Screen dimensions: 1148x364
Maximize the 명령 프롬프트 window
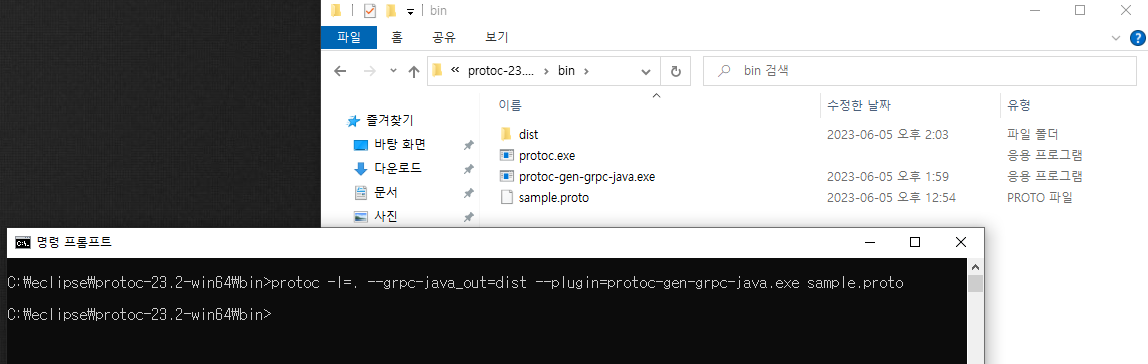[914, 242]
